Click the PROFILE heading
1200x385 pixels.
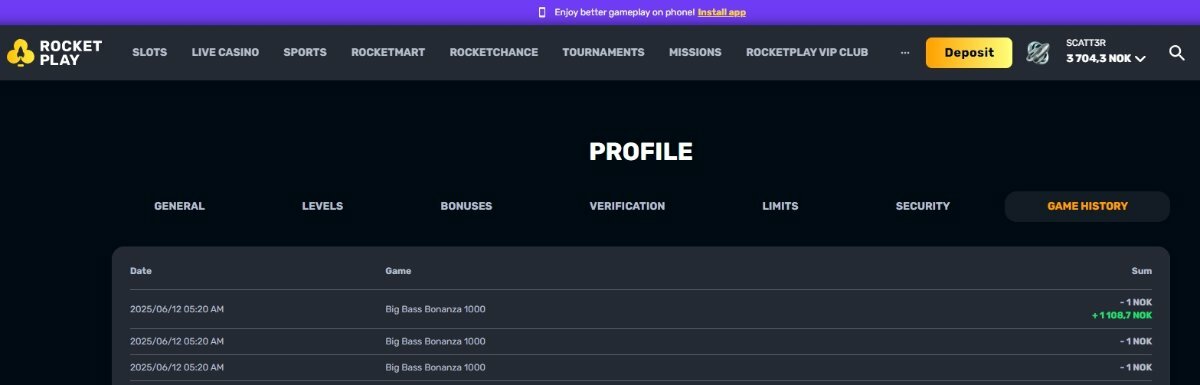[640, 152]
